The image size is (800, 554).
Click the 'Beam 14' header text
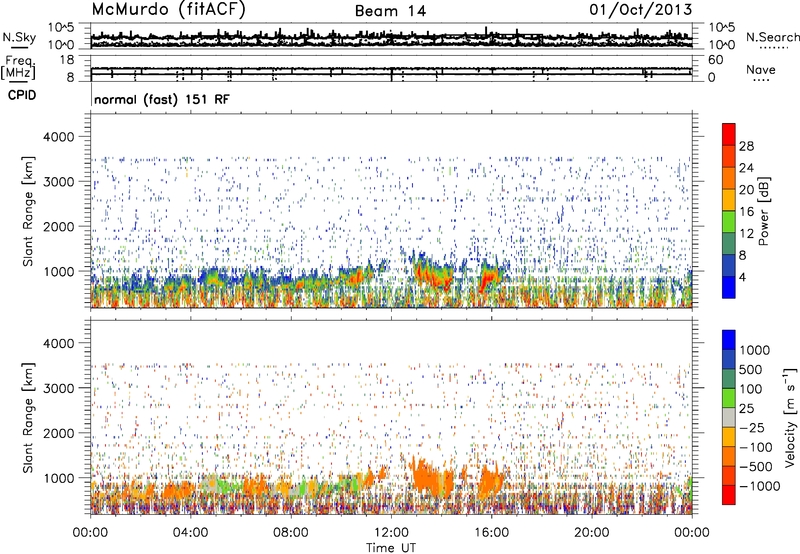tap(390, 11)
